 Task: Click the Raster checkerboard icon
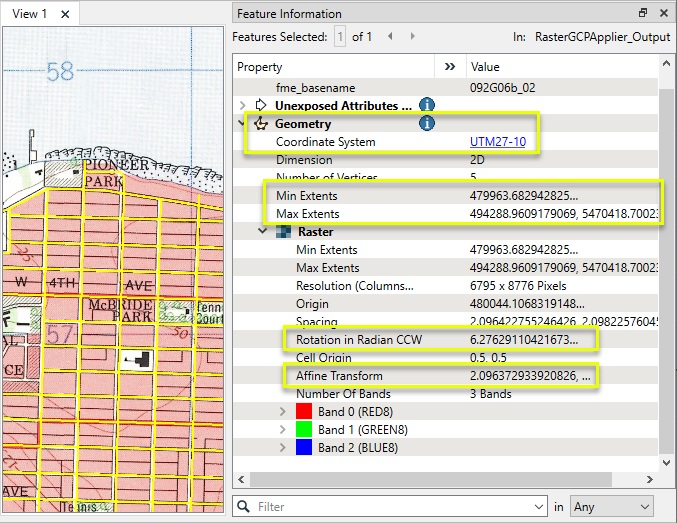[x=283, y=232]
